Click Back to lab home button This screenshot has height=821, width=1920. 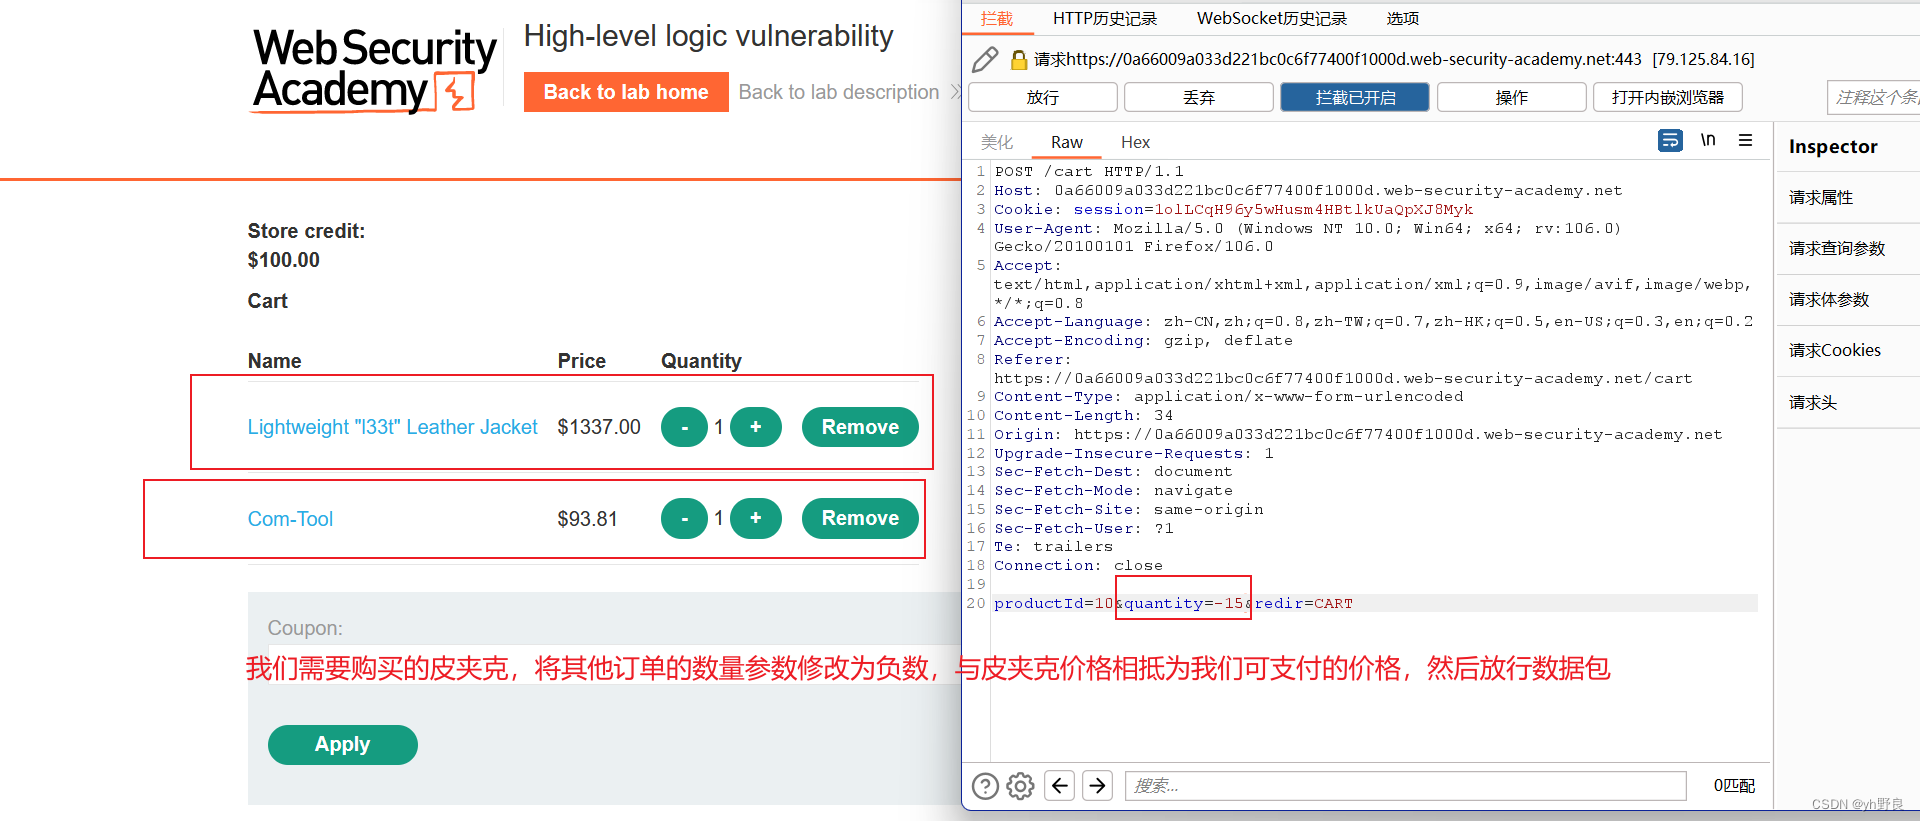click(626, 92)
